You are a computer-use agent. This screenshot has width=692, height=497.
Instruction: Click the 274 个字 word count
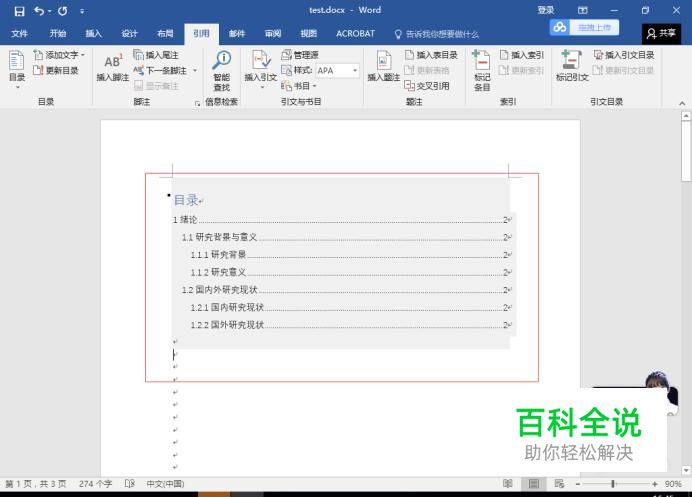point(95,484)
